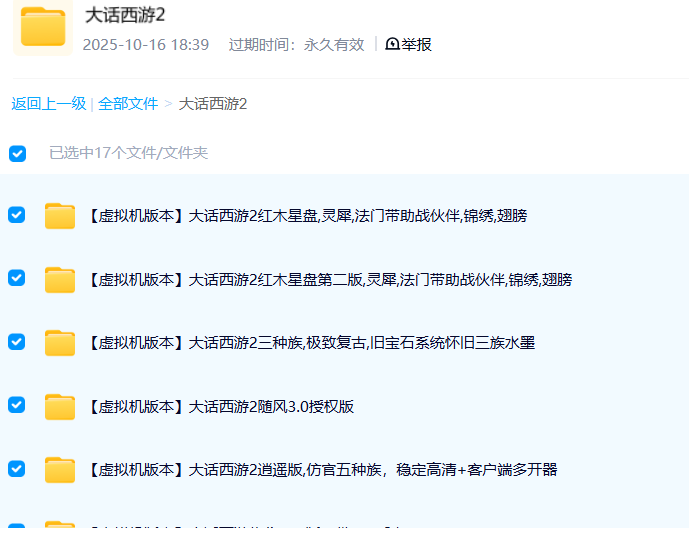Click folder icon for 随风3.0授权版 row
Image resolution: width=689 pixels, height=539 pixels.
(60, 406)
